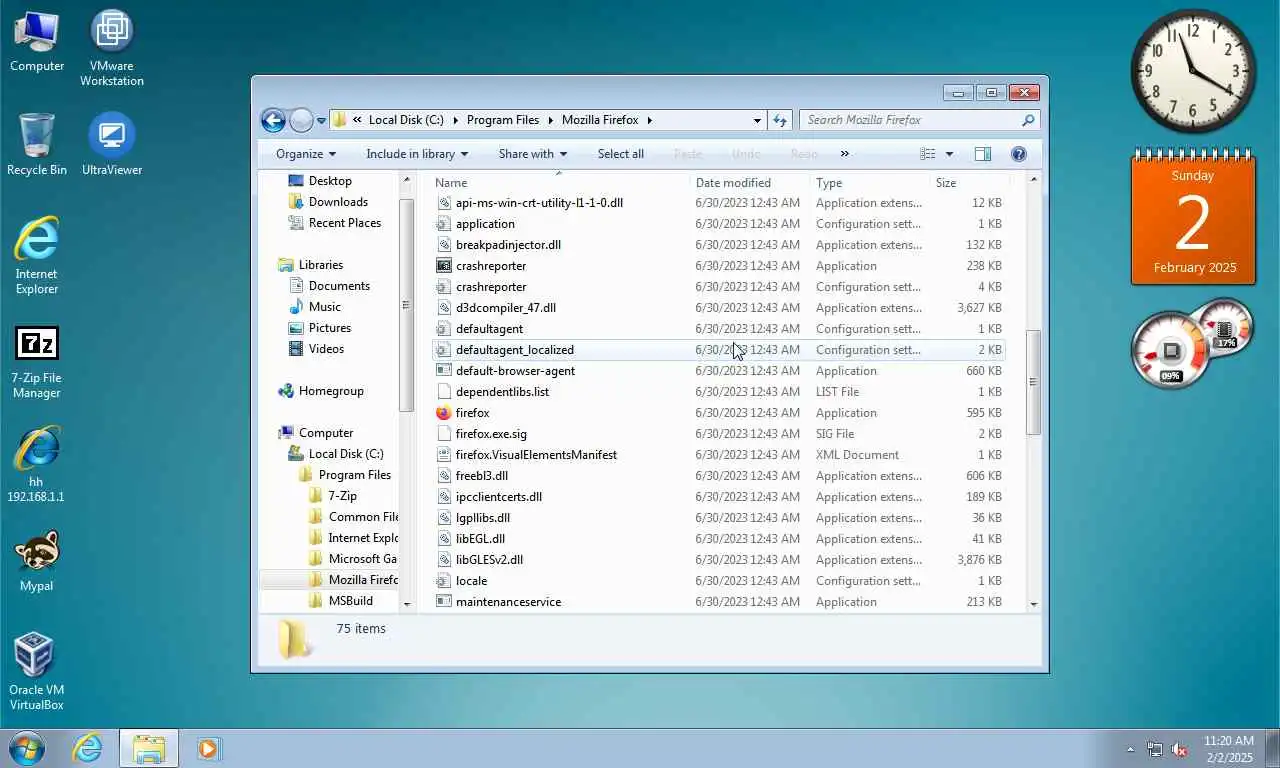Open the Organize menu
This screenshot has width=1280, height=768.
[x=306, y=154]
